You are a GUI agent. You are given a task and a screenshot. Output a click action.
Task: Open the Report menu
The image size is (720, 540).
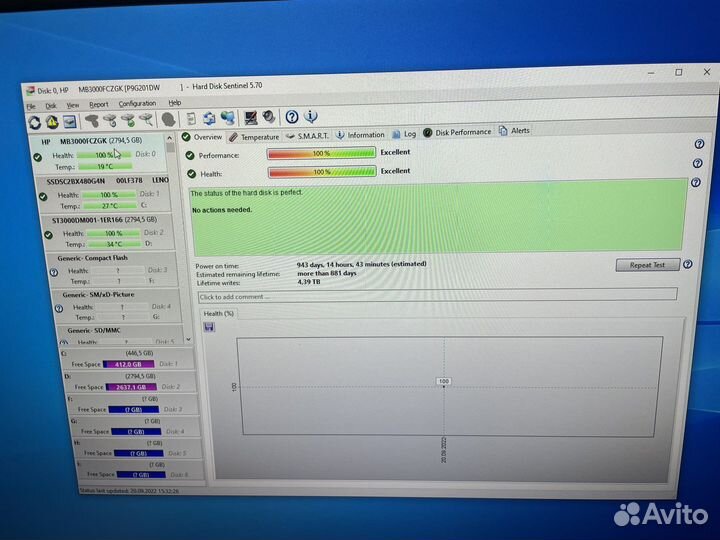tap(99, 104)
